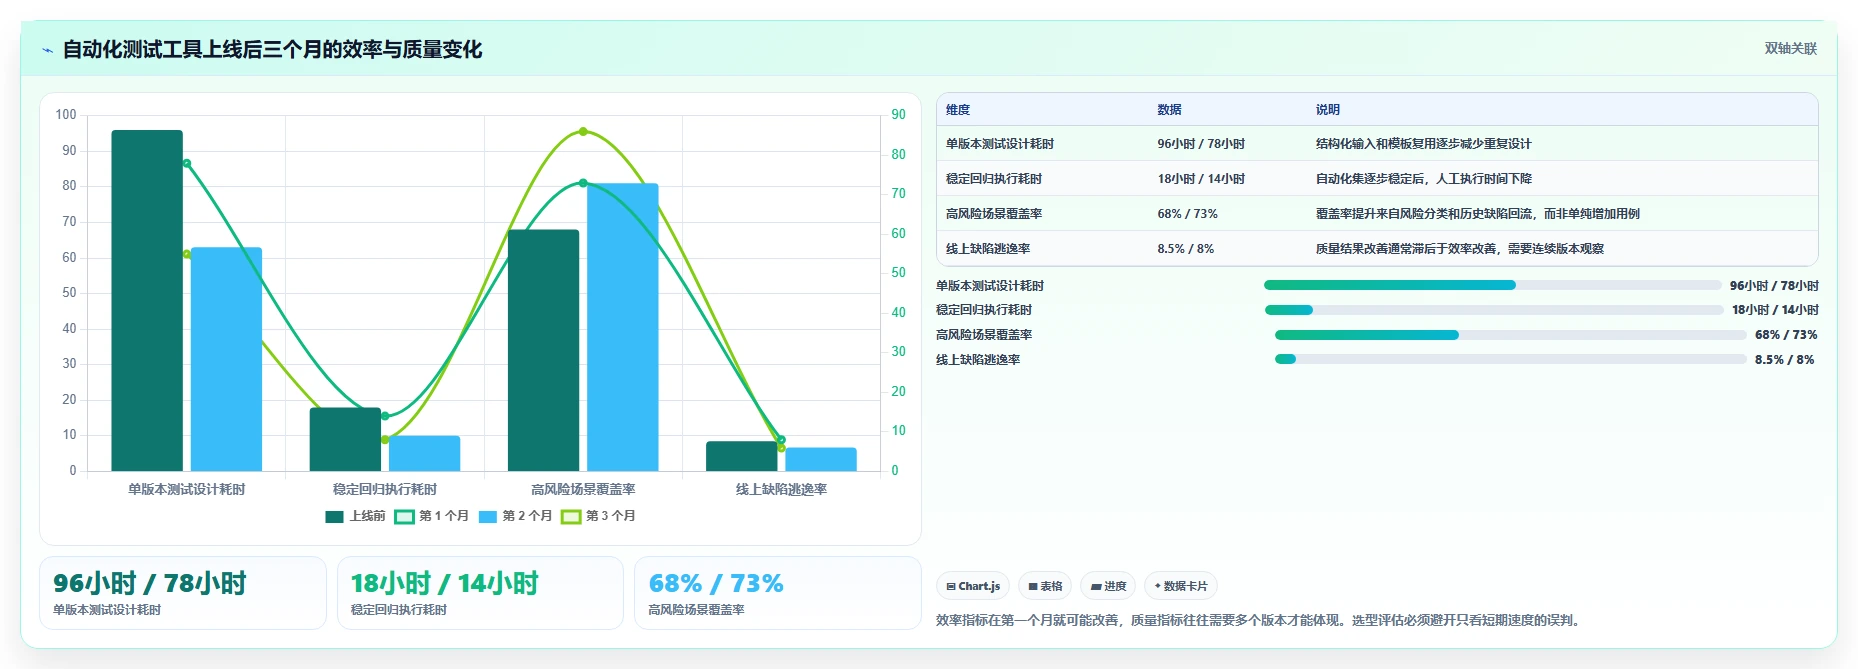Click the Chart.js tag chip
The width and height of the screenshot is (1858, 669).
pyautogui.click(x=973, y=586)
